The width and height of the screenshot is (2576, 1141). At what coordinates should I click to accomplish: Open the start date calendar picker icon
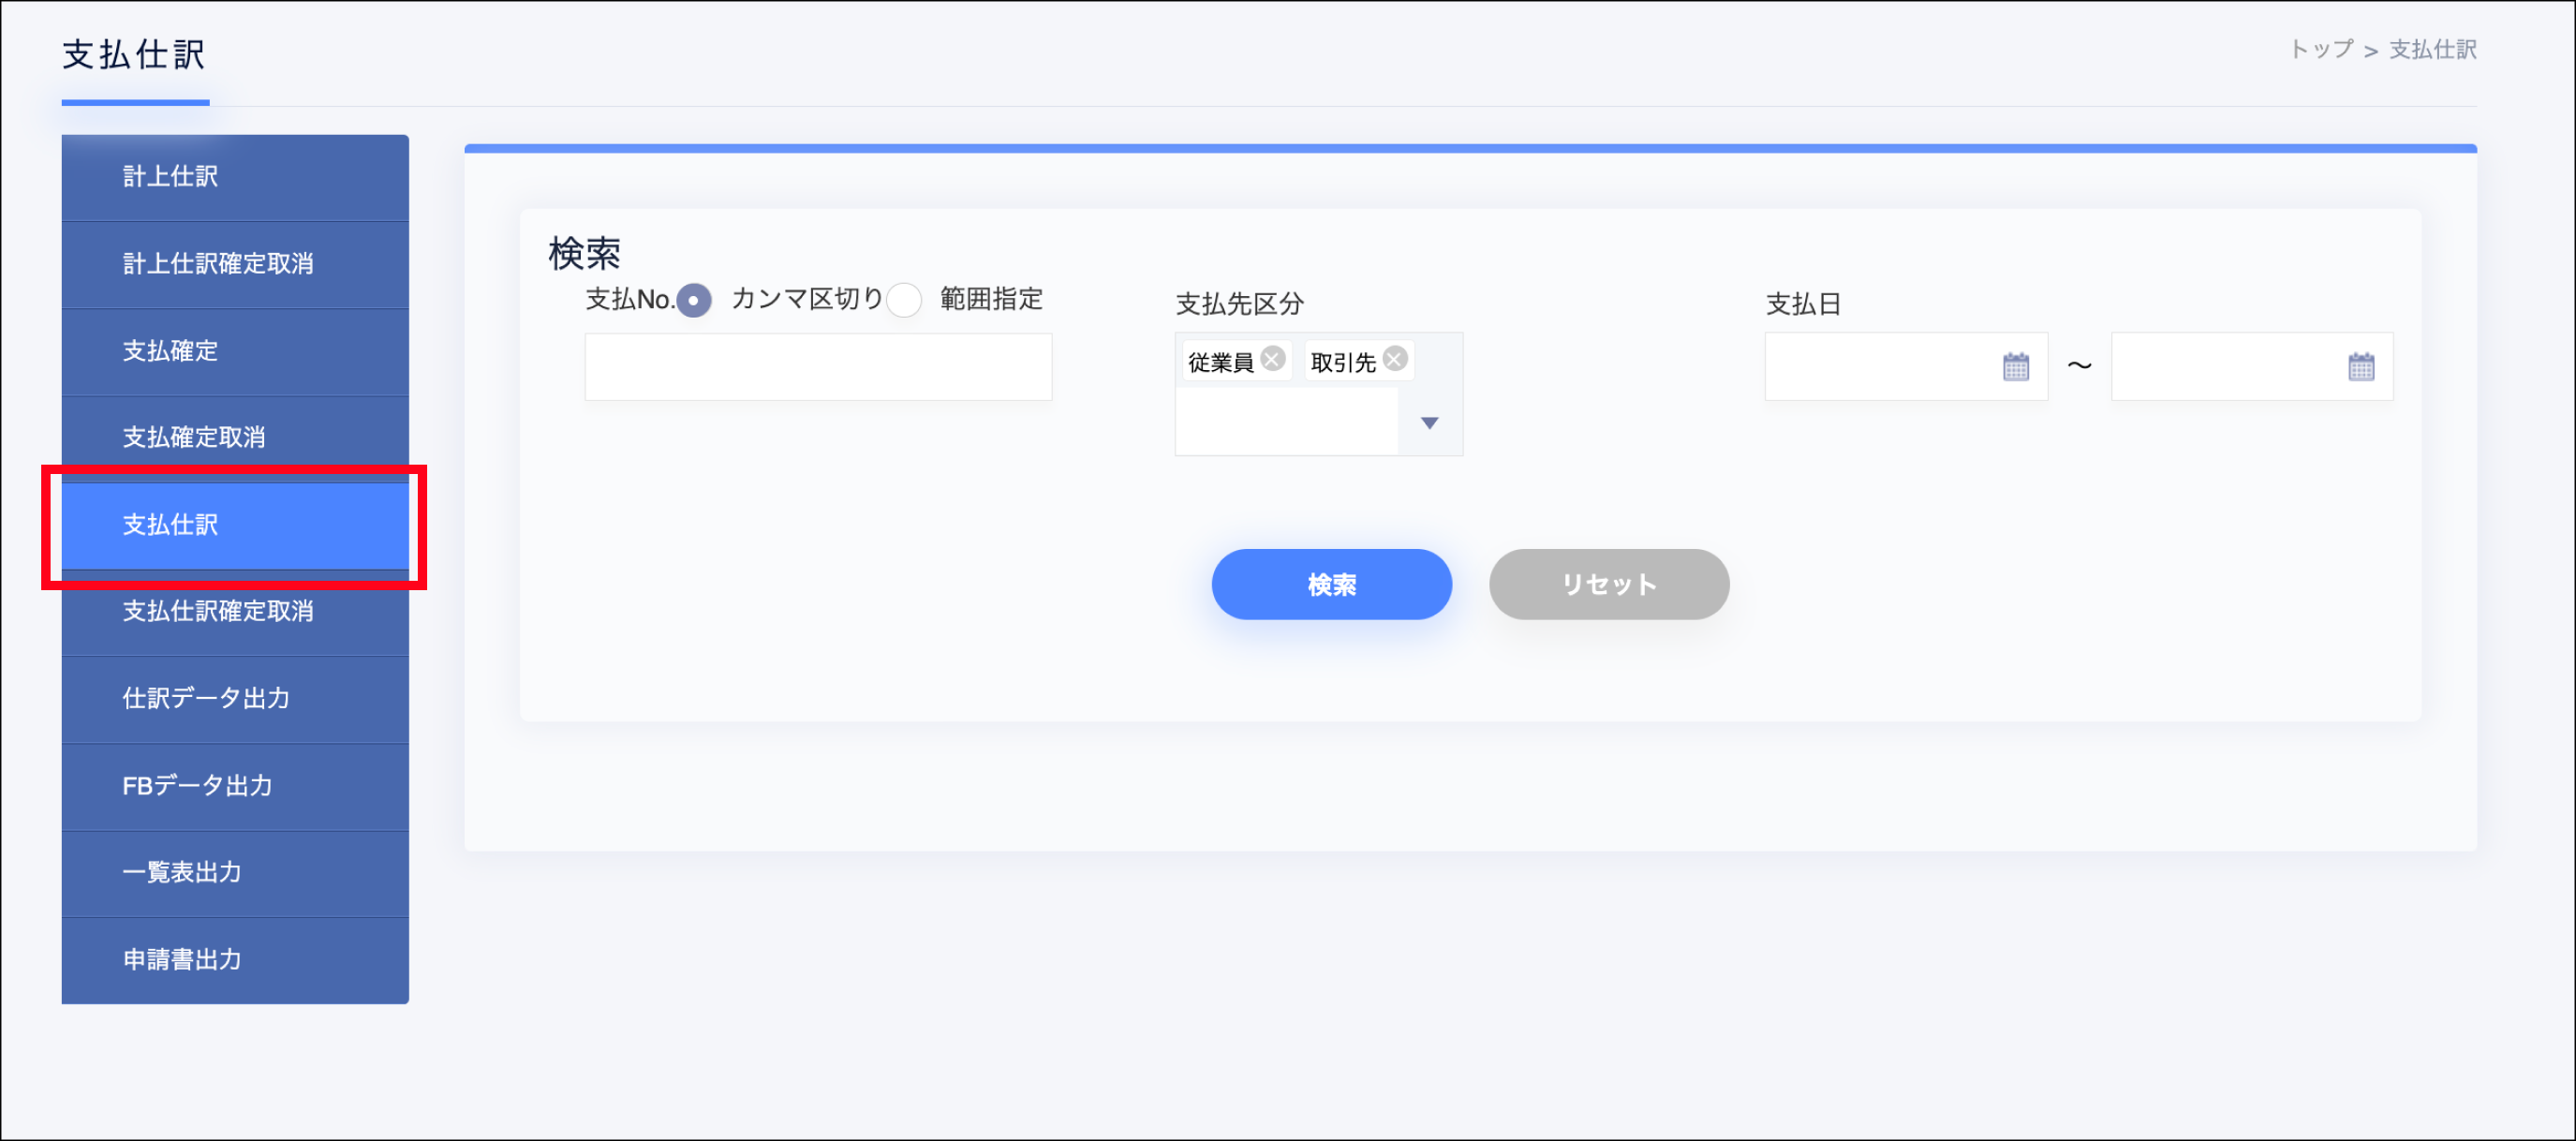click(2015, 367)
